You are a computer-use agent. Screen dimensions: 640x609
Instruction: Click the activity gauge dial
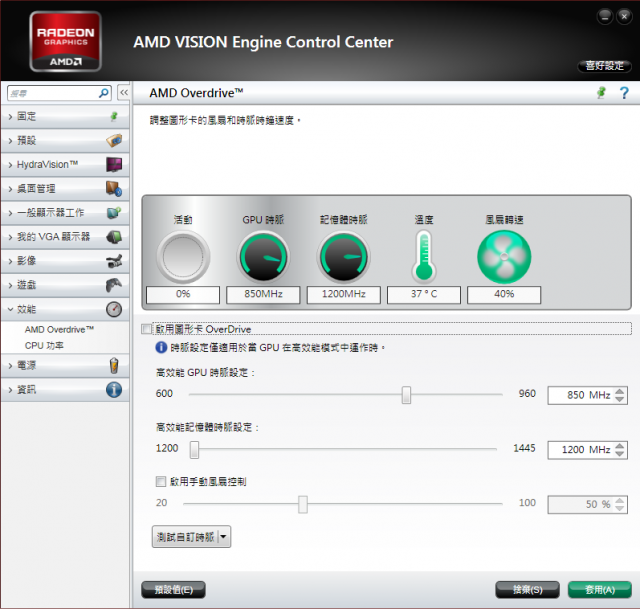[183, 257]
